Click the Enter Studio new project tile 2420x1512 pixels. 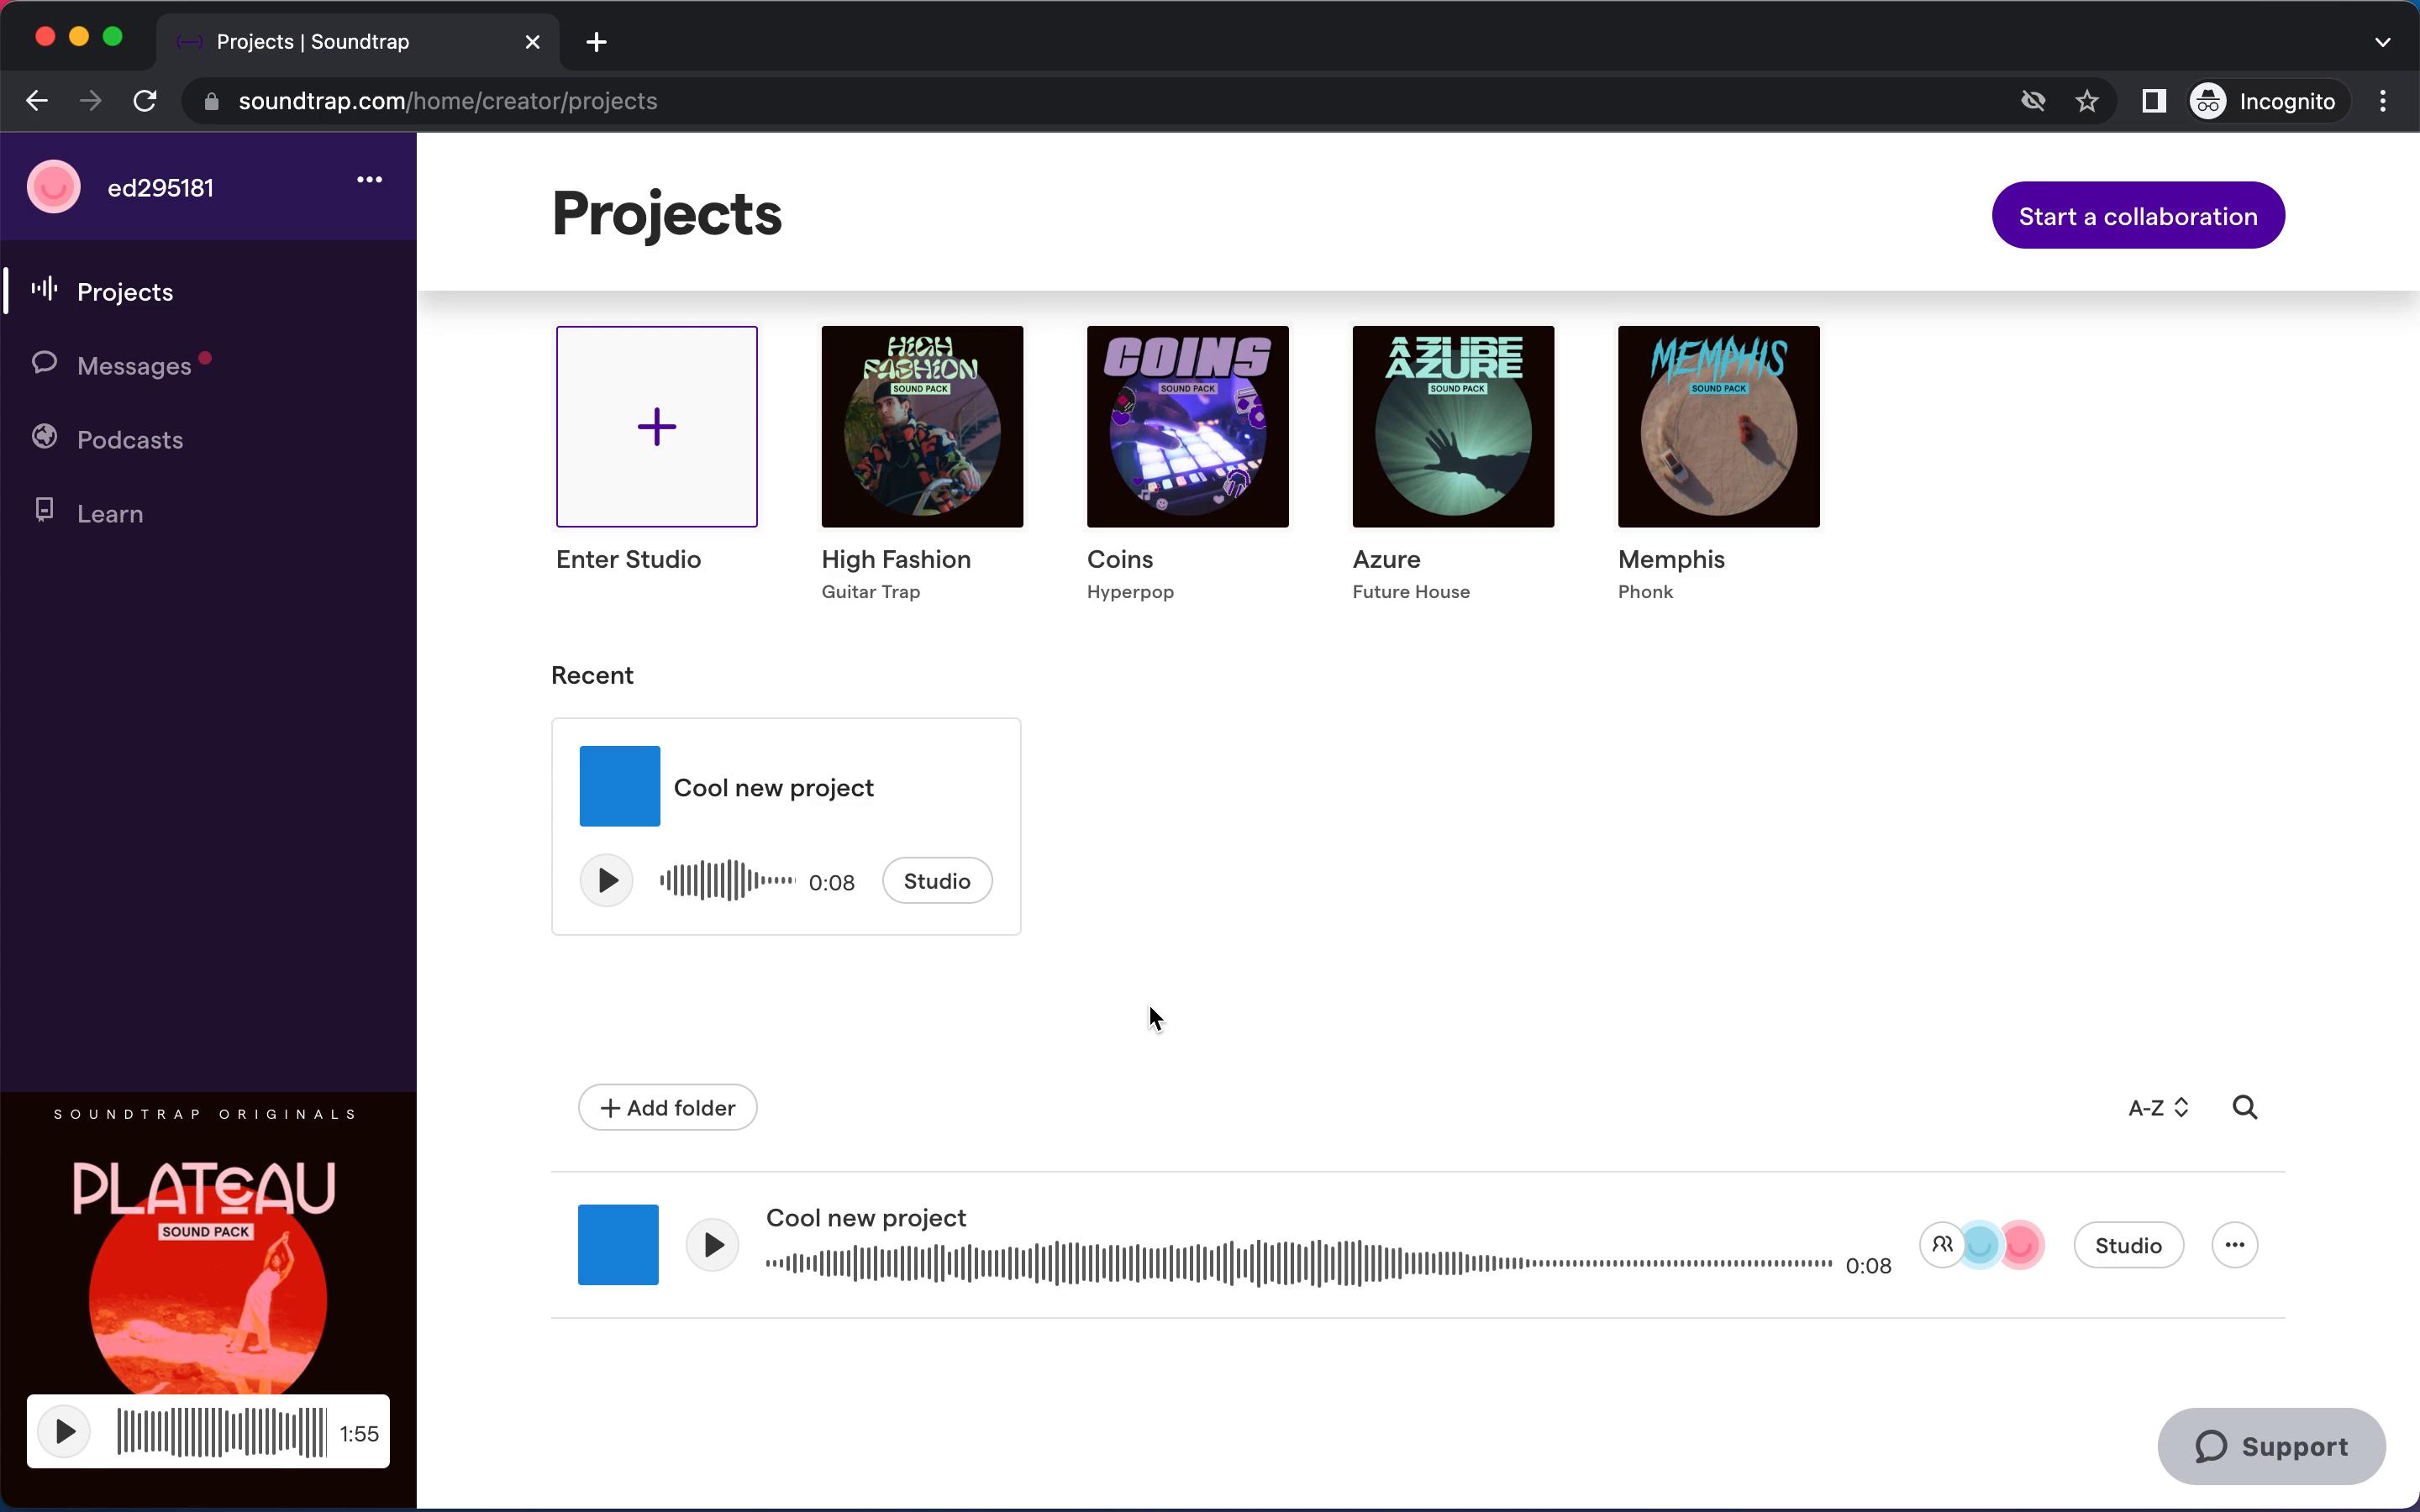pyautogui.click(x=657, y=427)
